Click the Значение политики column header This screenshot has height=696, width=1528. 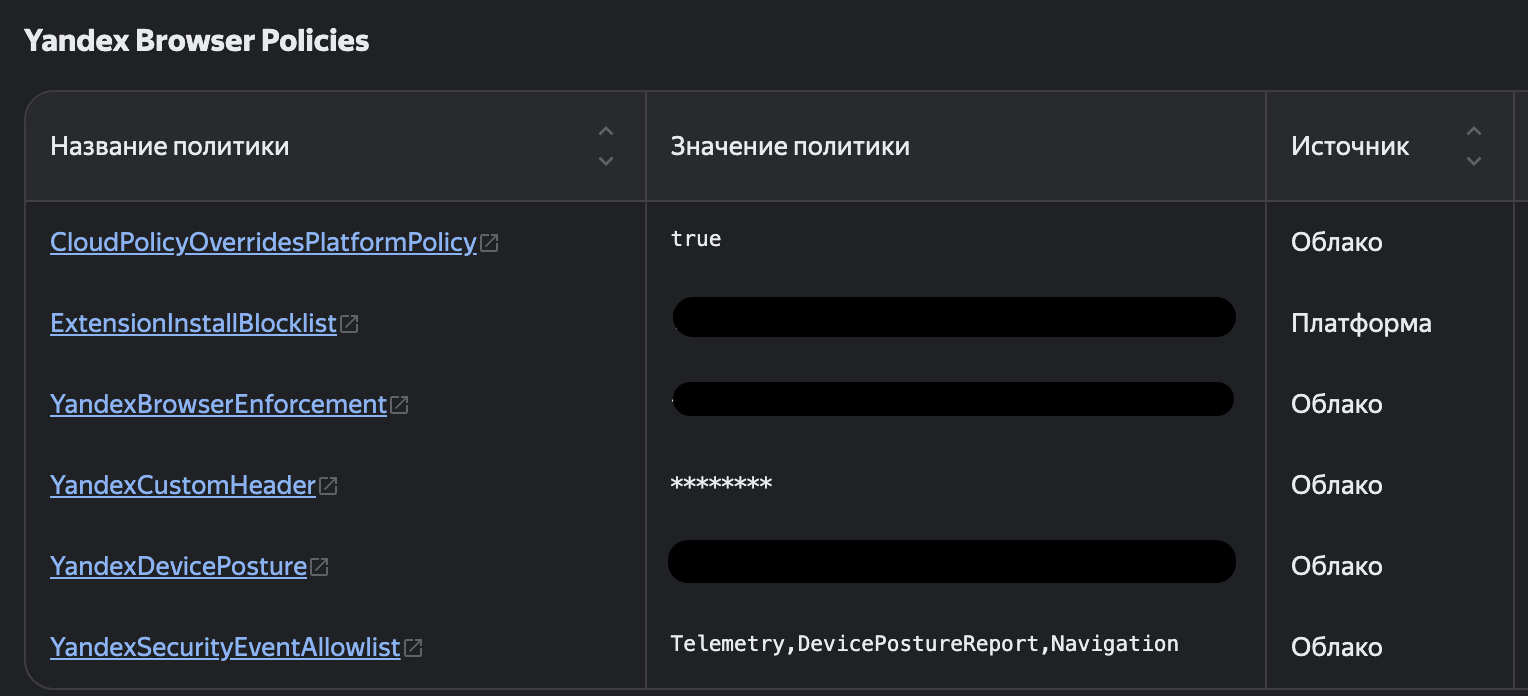790,146
